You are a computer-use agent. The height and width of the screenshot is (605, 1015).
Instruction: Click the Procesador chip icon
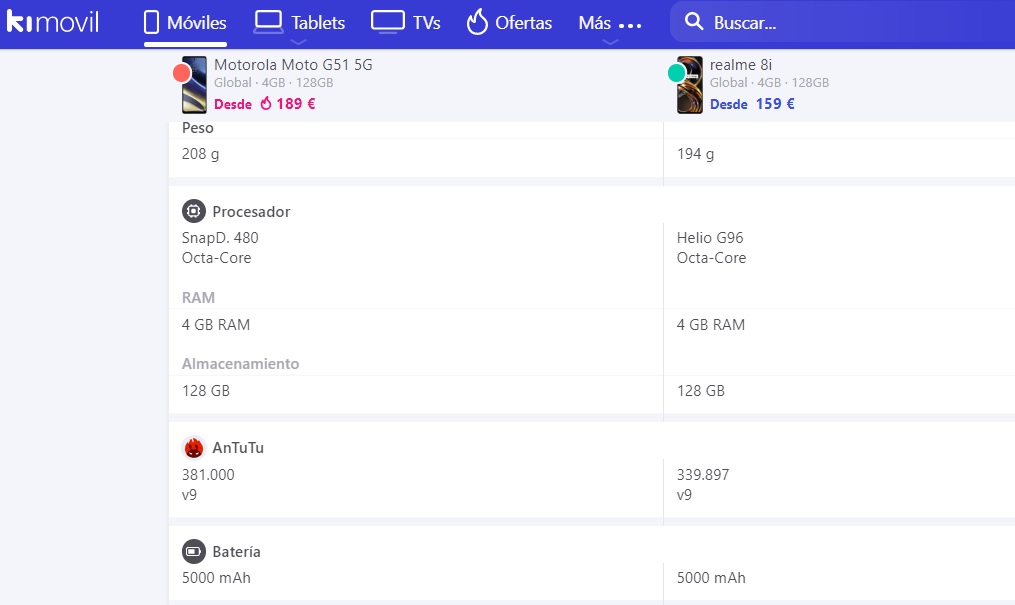tap(194, 212)
